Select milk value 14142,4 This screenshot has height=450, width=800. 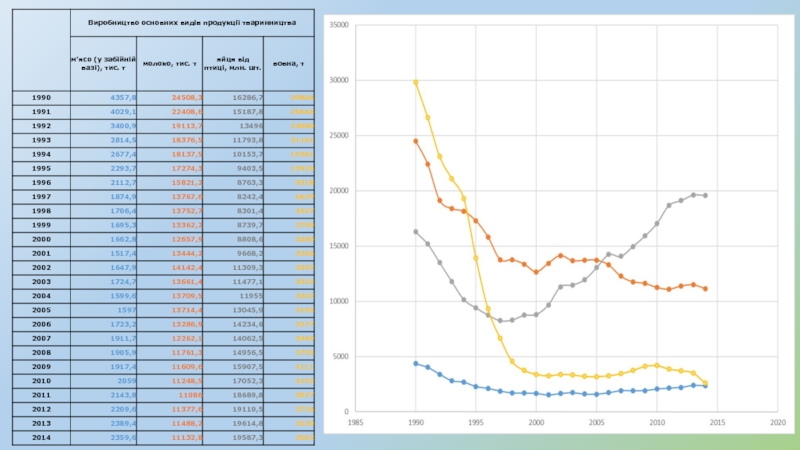(x=187, y=267)
